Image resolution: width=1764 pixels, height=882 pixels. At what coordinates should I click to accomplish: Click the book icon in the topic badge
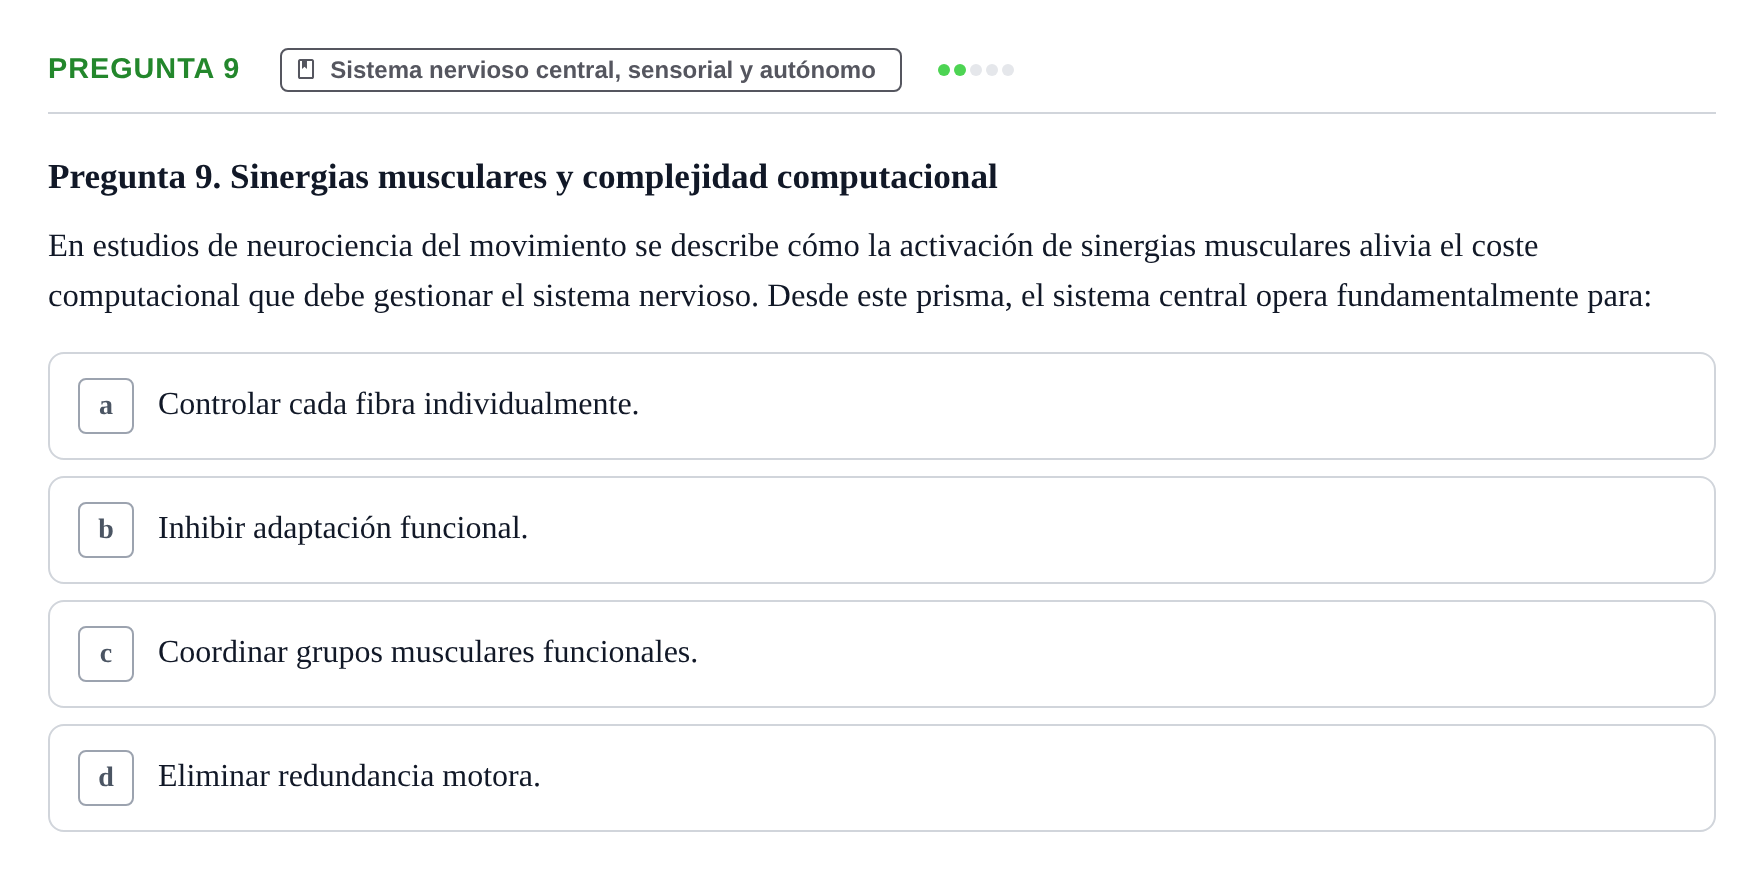pos(306,69)
